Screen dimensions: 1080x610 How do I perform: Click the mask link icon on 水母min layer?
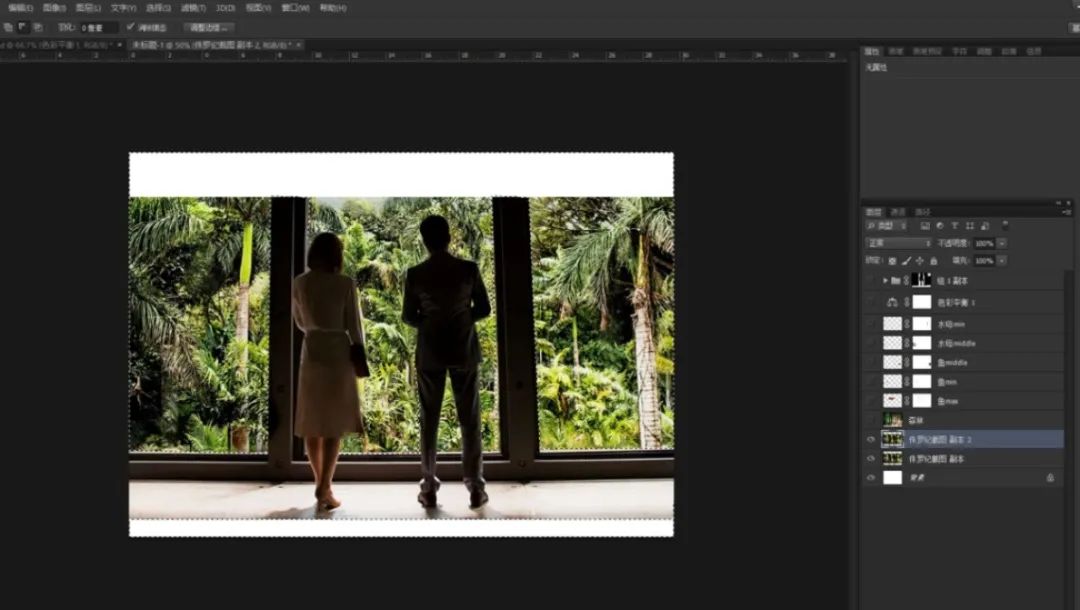[907, 324]
